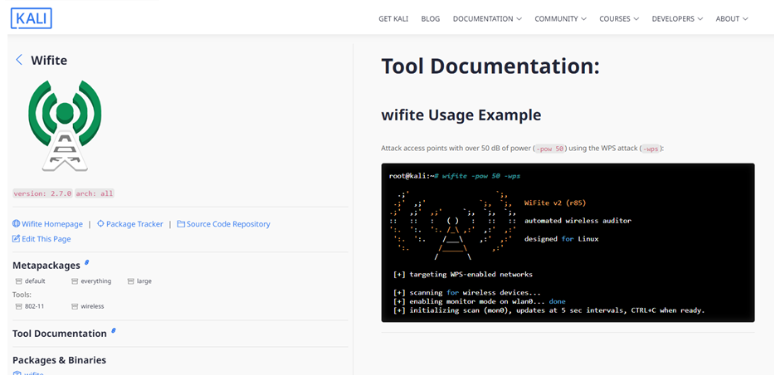Click the globe icon of Wifite Homepage
The height and width of the screenshot is (375, 774).
point(16,224)
